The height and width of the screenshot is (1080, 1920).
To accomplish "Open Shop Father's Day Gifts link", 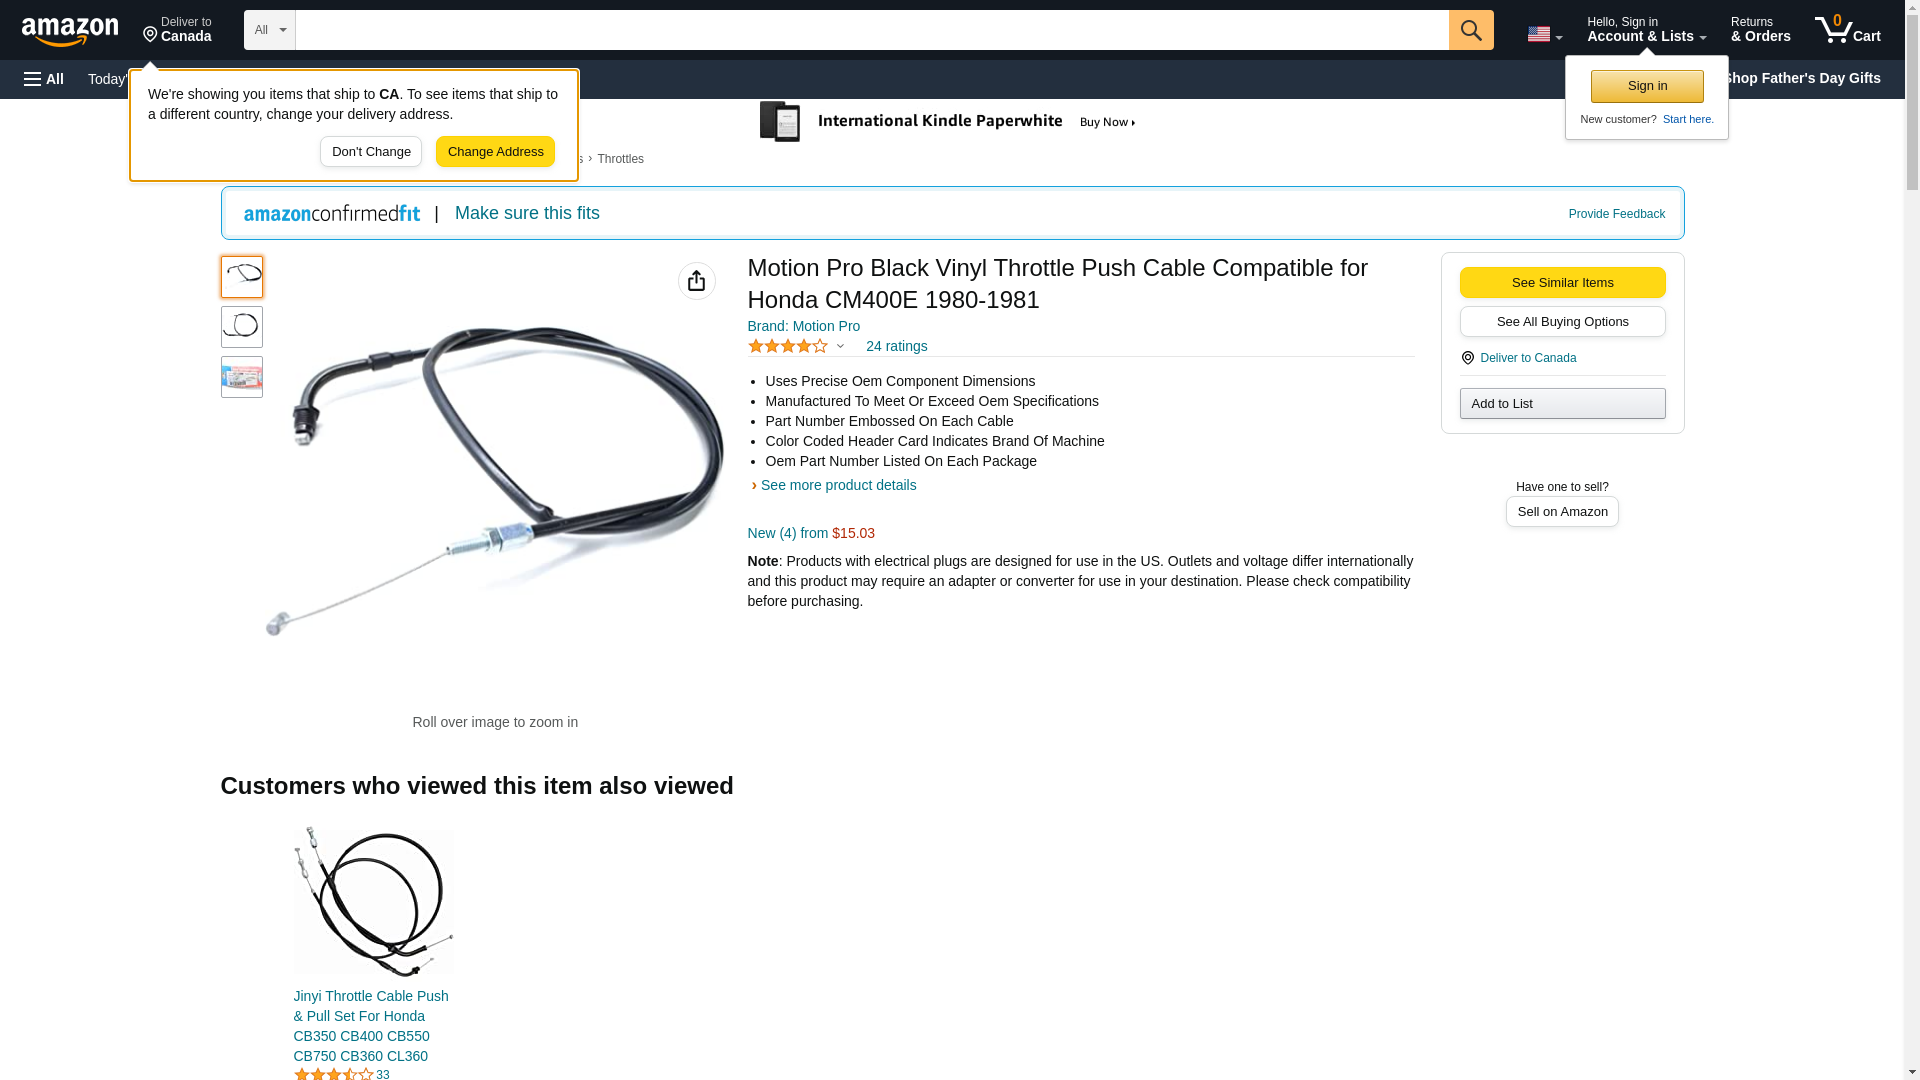I will point(1801,78).
